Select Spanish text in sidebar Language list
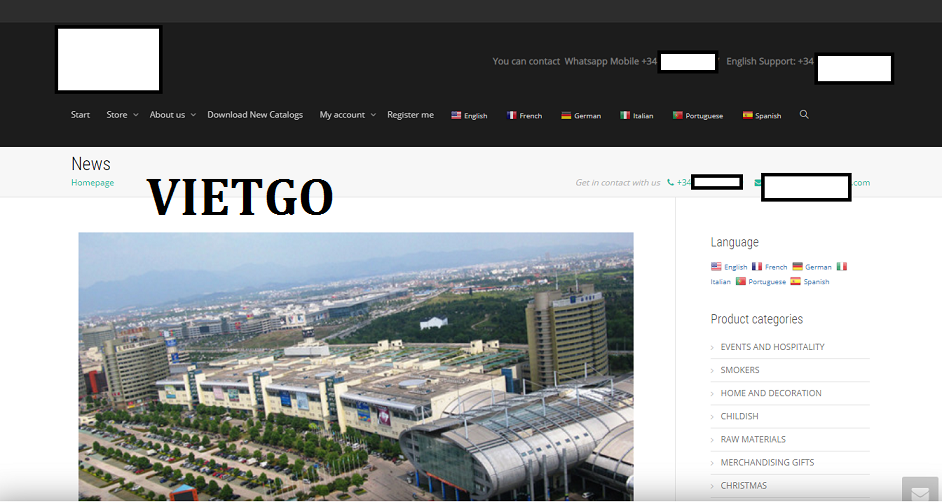The image size is (942, 504). pos(816,282)
